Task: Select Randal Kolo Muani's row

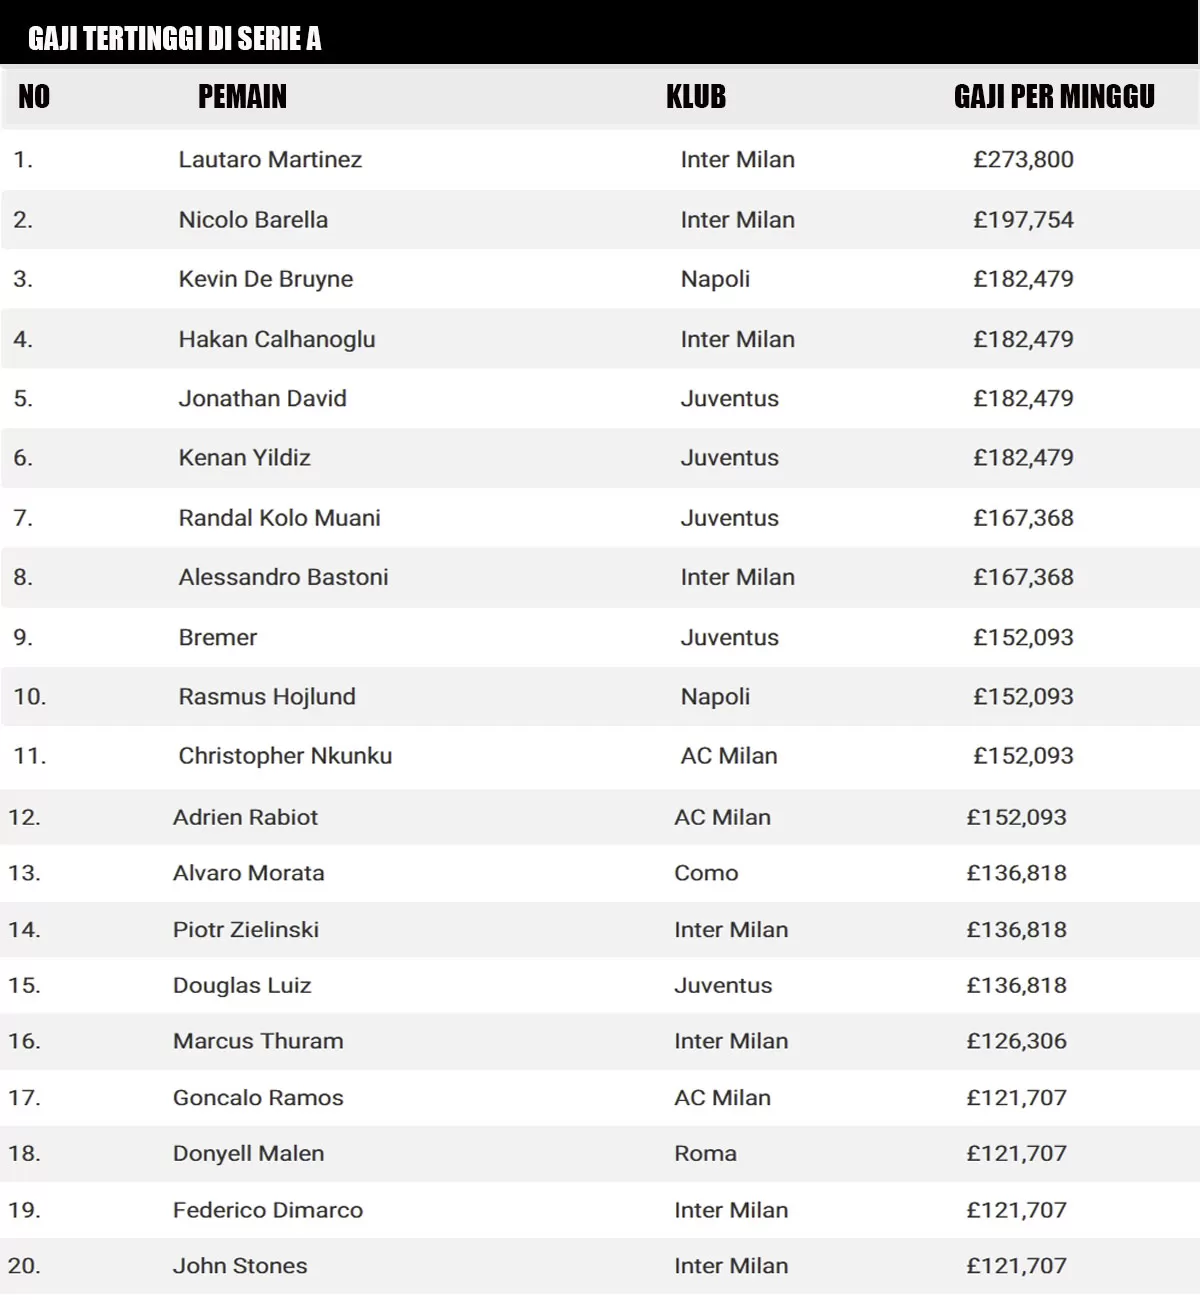Action: pyautogui.click(x=600, y=518)
